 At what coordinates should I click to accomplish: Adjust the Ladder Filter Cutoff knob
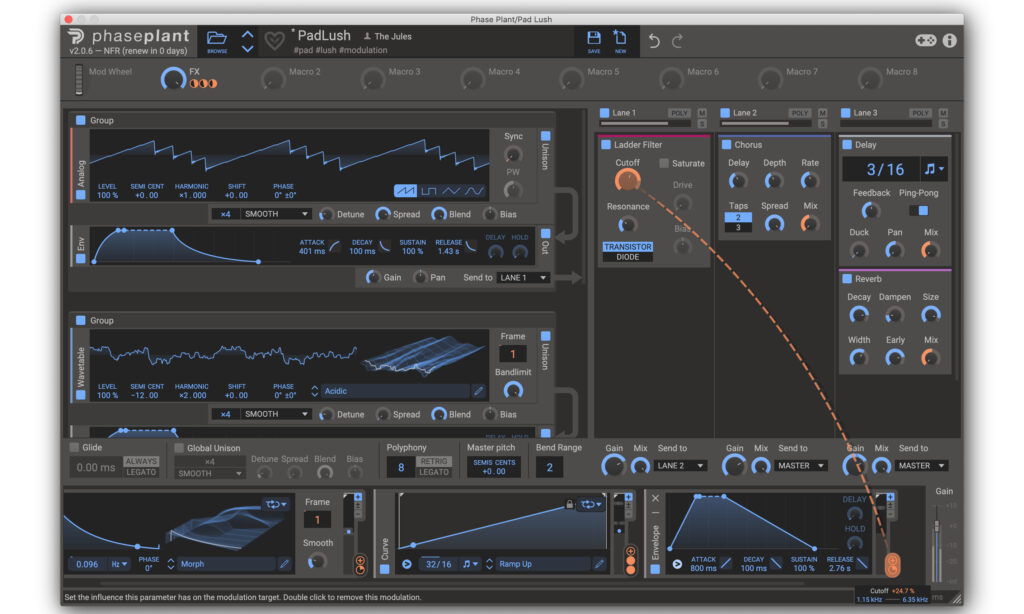click(627, 180)
